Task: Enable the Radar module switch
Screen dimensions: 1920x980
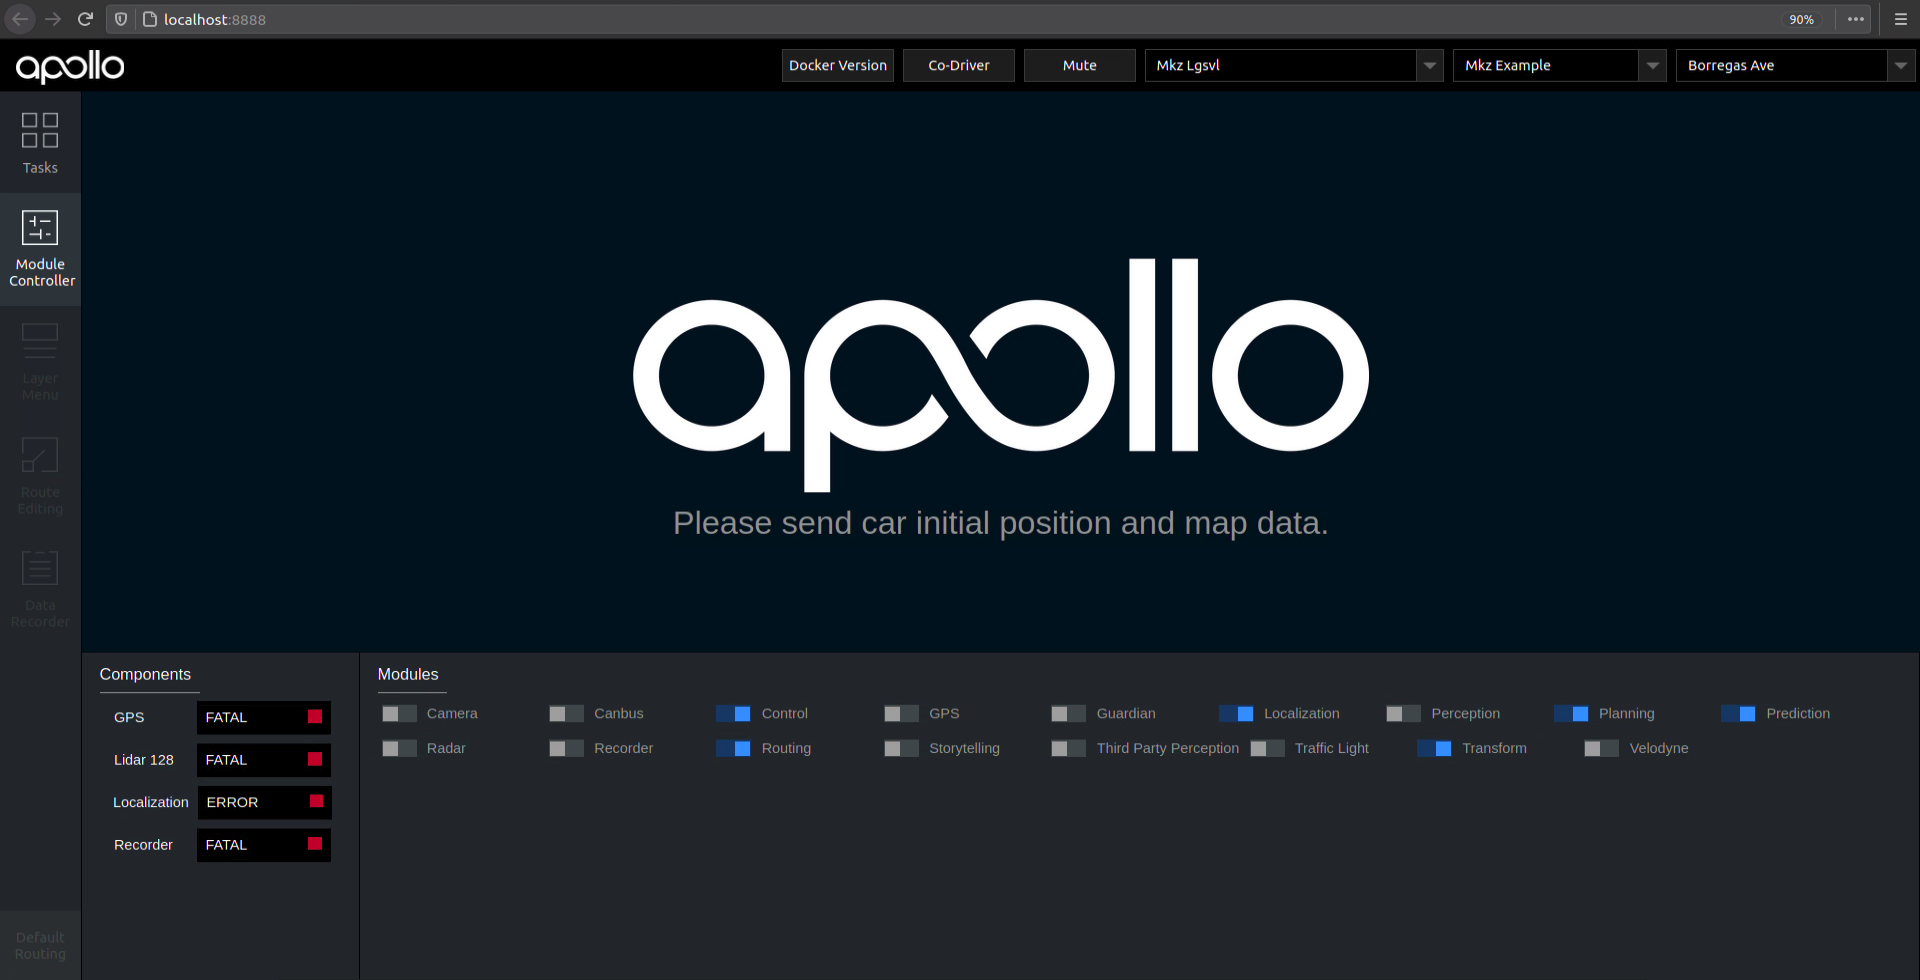Action: (399, 748)
